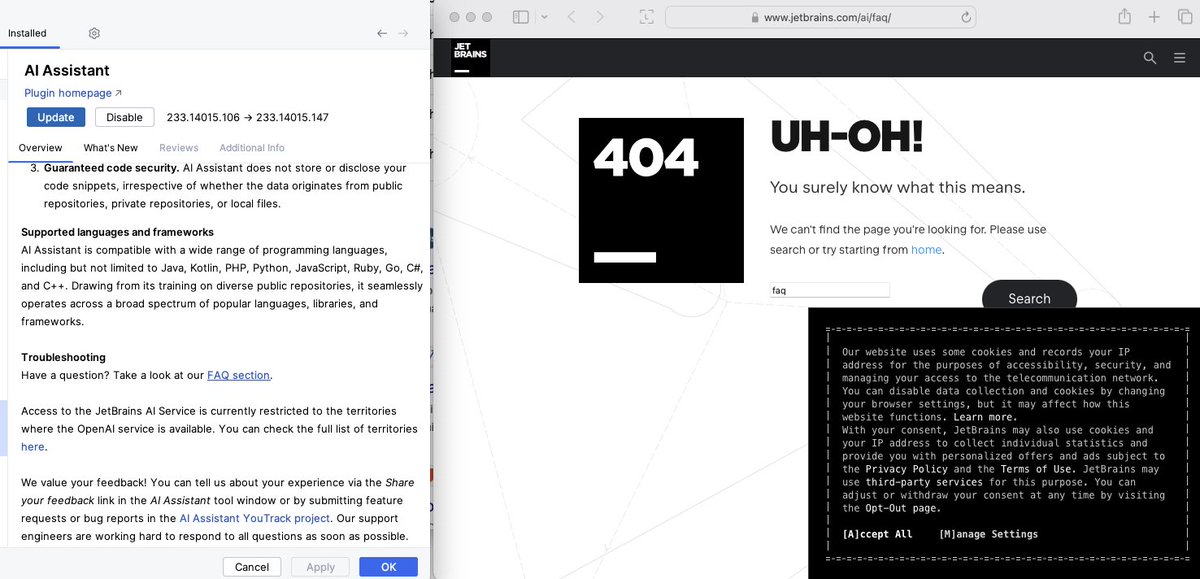This screenshot has height=579, width=1200.
Task: Open the What's New tab
Action: 111,148
